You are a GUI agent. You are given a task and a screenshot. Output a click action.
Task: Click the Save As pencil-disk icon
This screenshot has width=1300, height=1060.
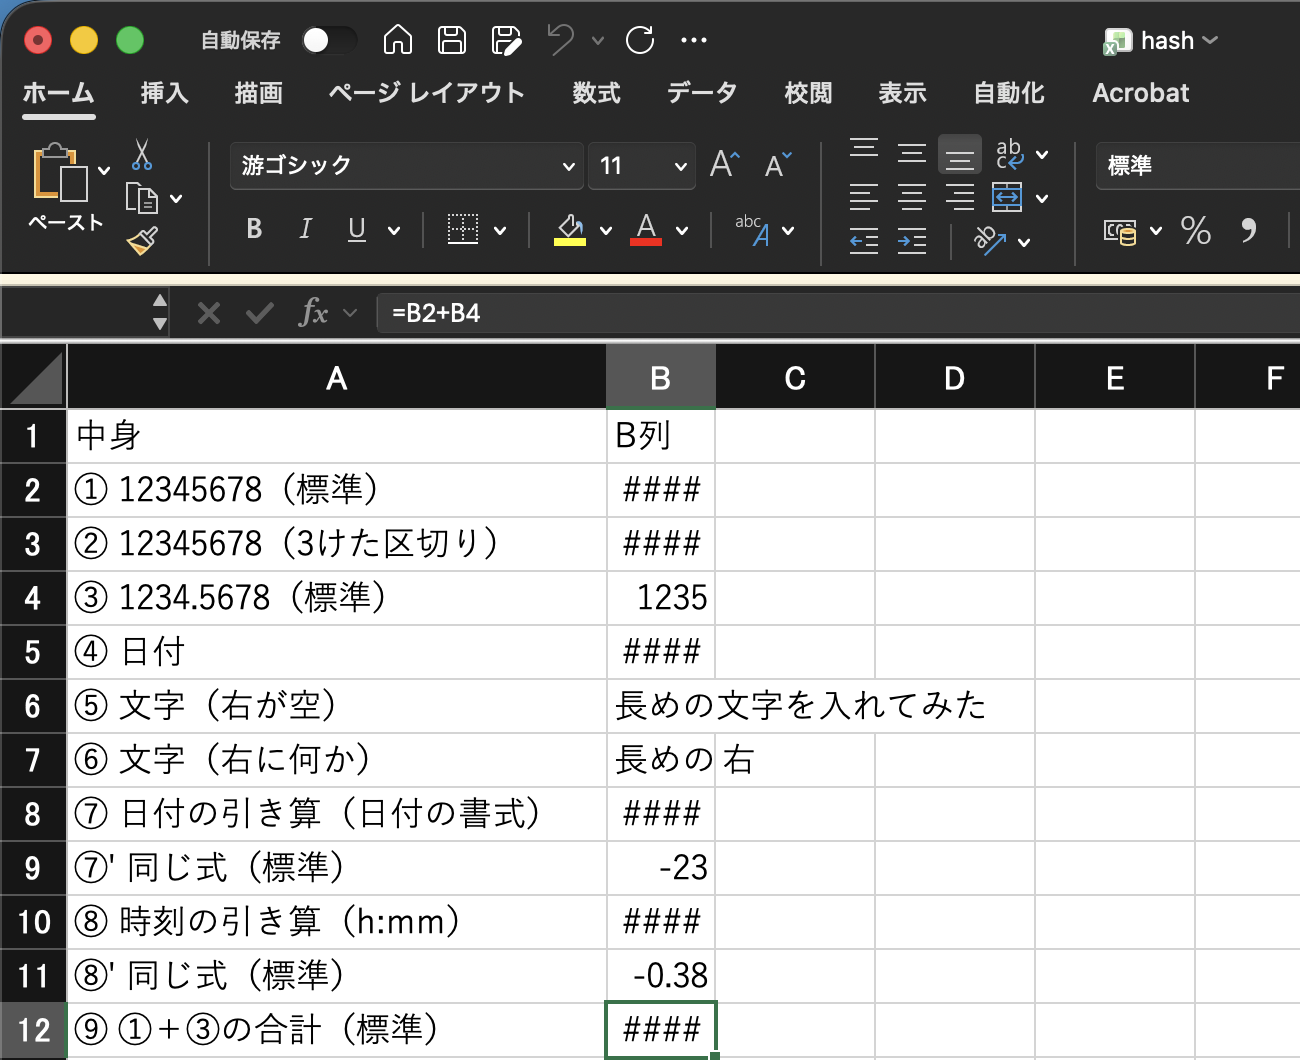tap(506, 40)
